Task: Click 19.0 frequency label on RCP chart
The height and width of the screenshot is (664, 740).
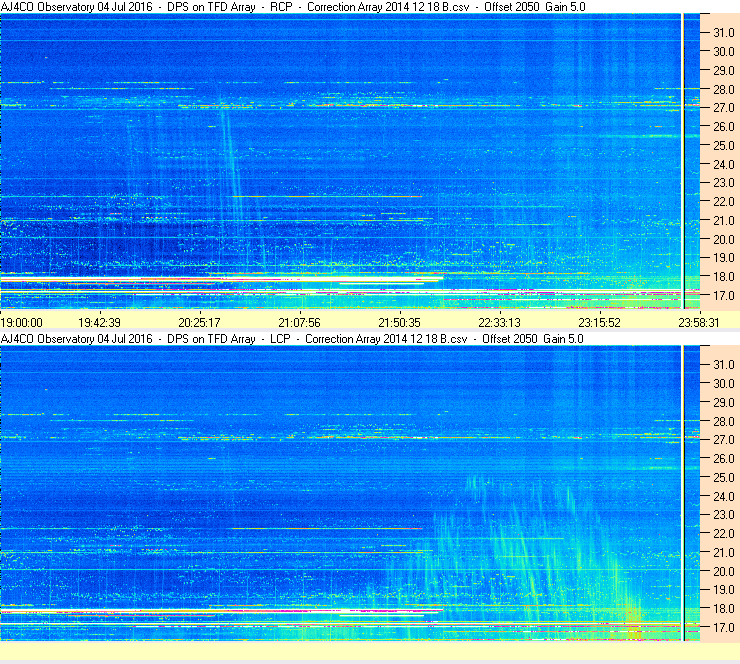Action: (x=724, y=258)
